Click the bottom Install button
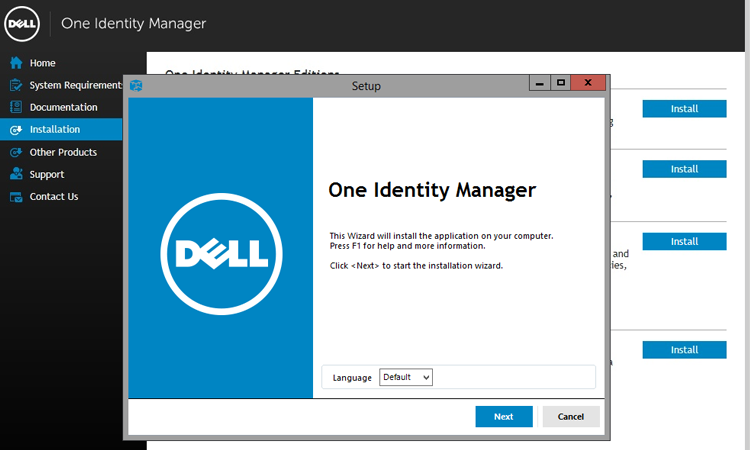Screen dimensions: 750x450 pyautogui.click(x=684, y=350)
